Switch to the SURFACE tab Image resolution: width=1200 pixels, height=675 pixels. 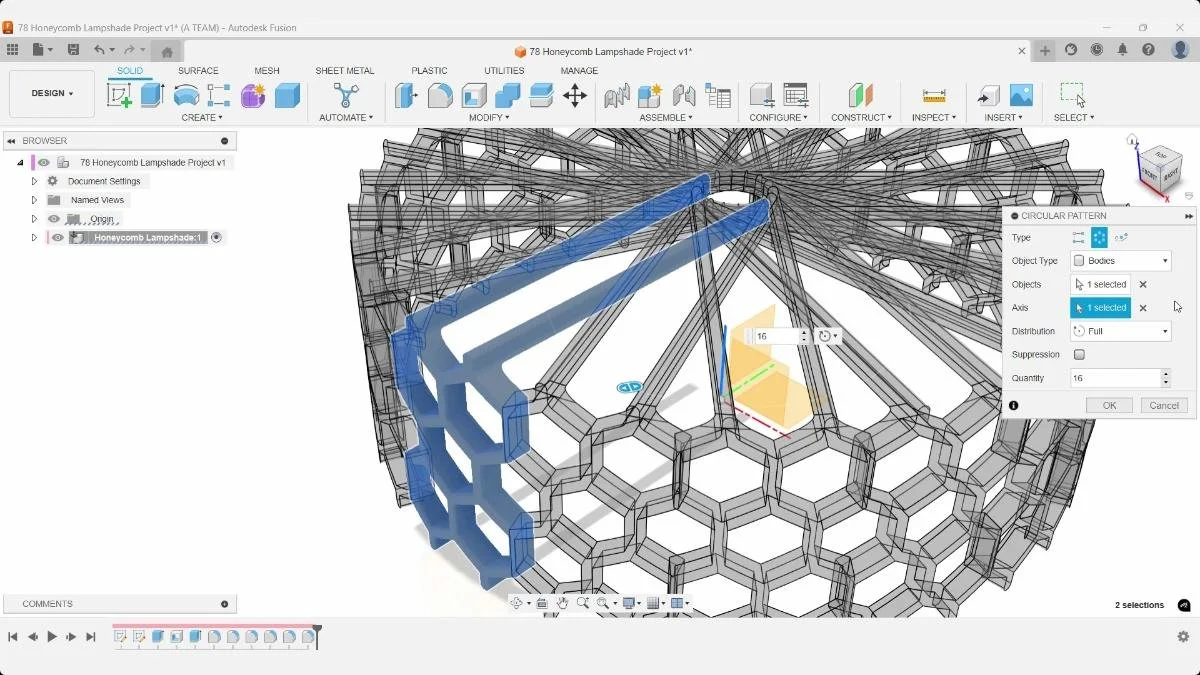click(x=198, y=71)
